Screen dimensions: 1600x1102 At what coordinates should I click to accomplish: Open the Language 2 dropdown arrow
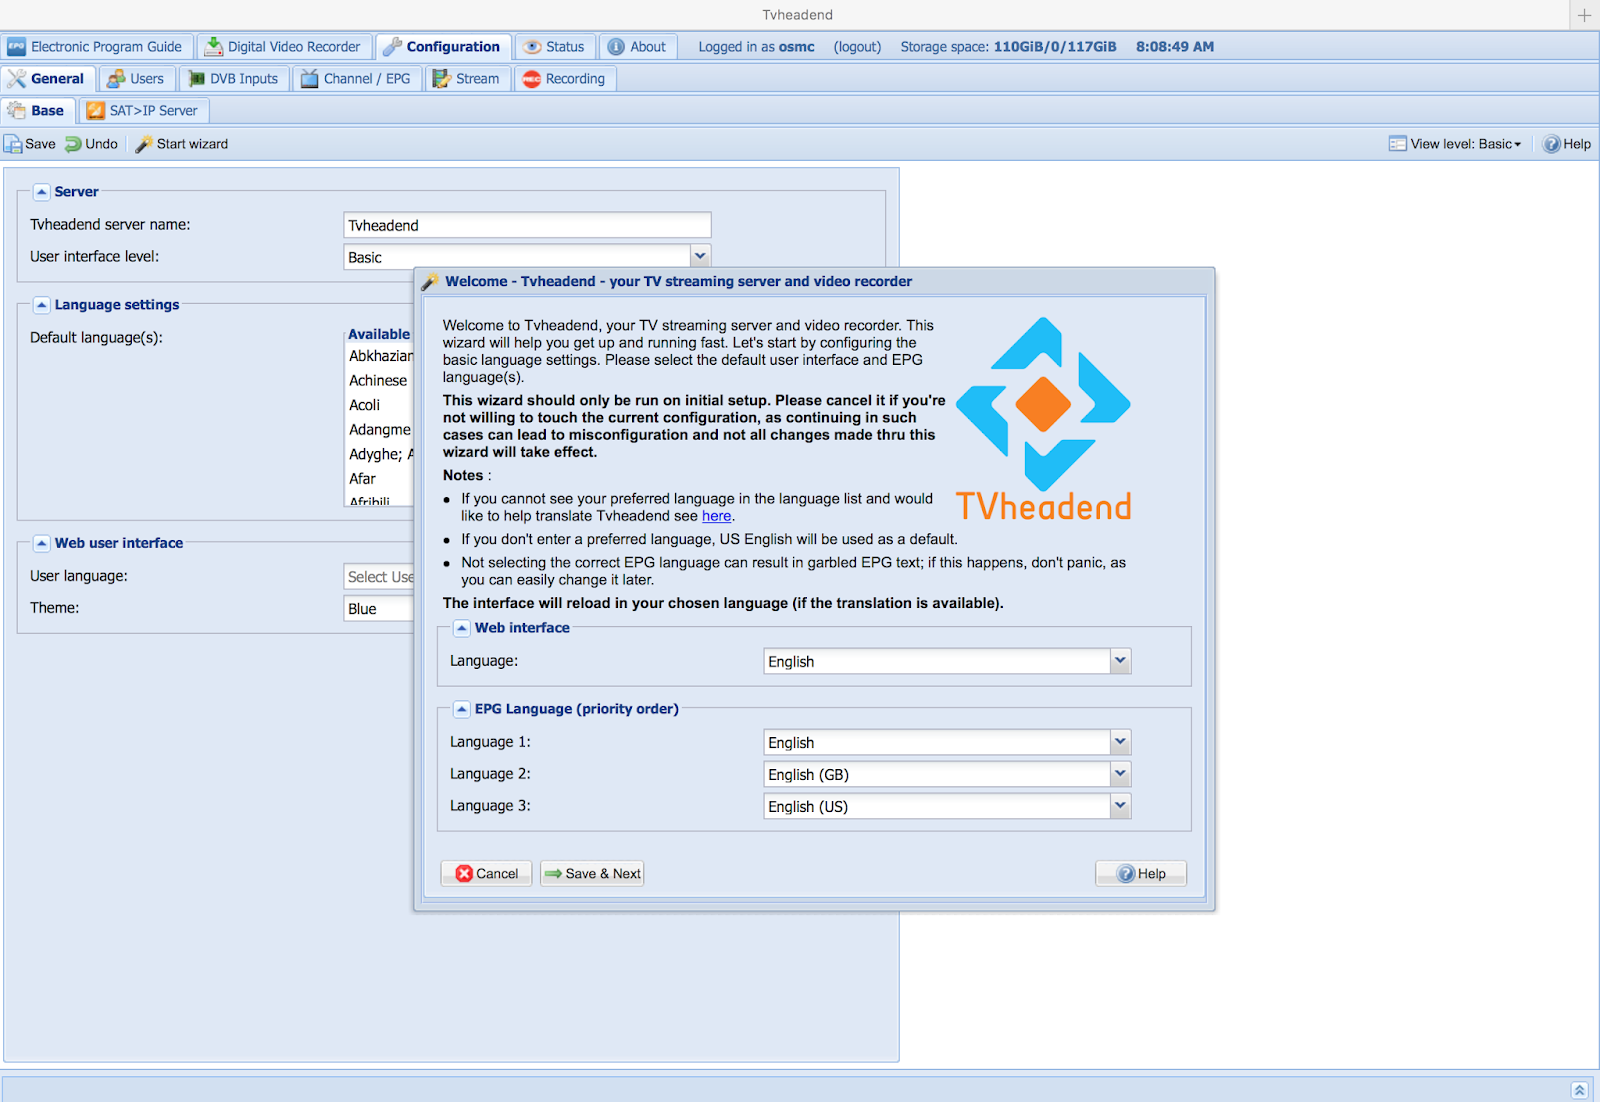click(x=1120, y=774)
